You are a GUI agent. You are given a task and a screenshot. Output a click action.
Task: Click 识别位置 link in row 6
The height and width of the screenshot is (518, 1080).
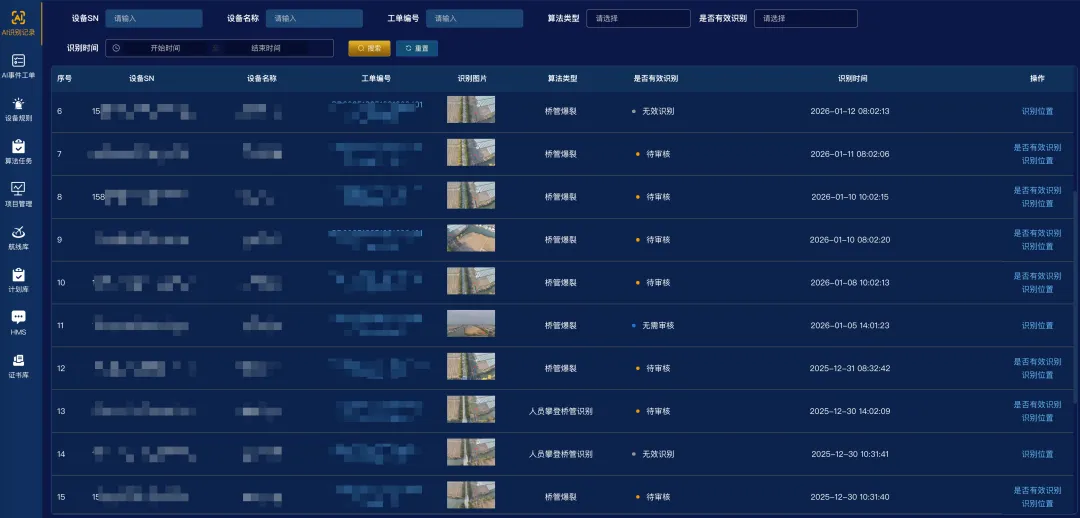1037,111
